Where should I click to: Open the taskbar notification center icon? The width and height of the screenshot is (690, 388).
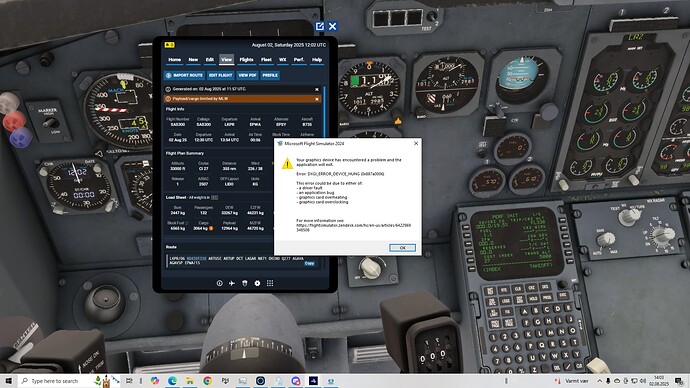[680, 381]
